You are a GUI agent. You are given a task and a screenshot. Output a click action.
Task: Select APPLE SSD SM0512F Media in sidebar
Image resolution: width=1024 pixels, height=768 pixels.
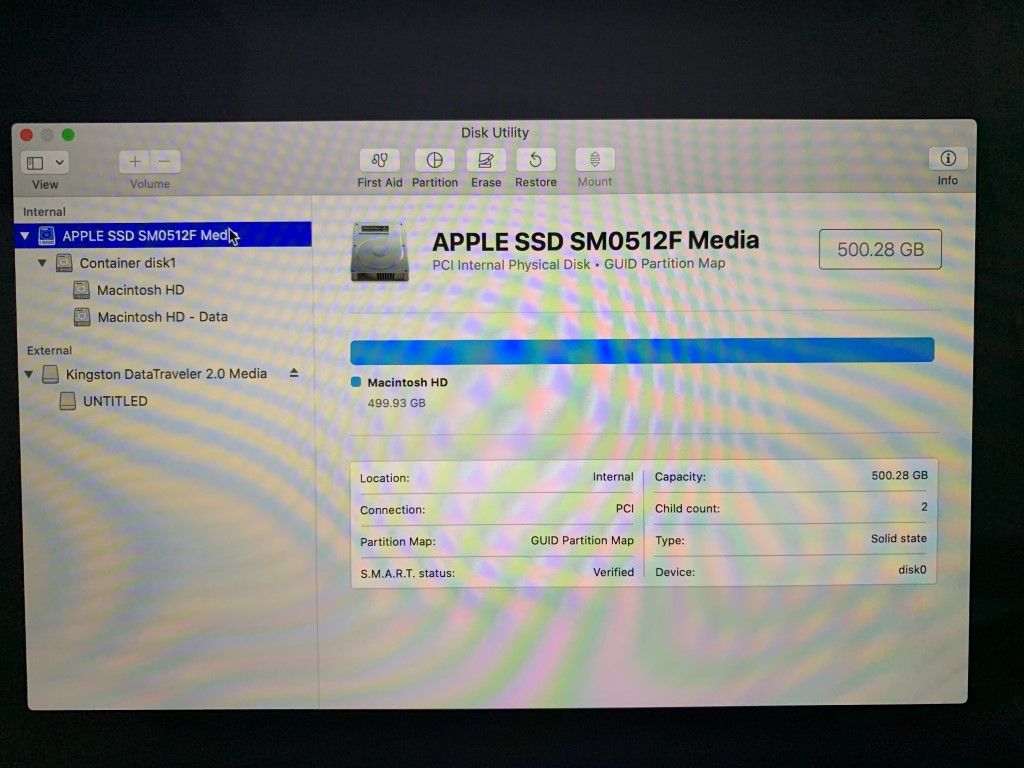(163, 235)
